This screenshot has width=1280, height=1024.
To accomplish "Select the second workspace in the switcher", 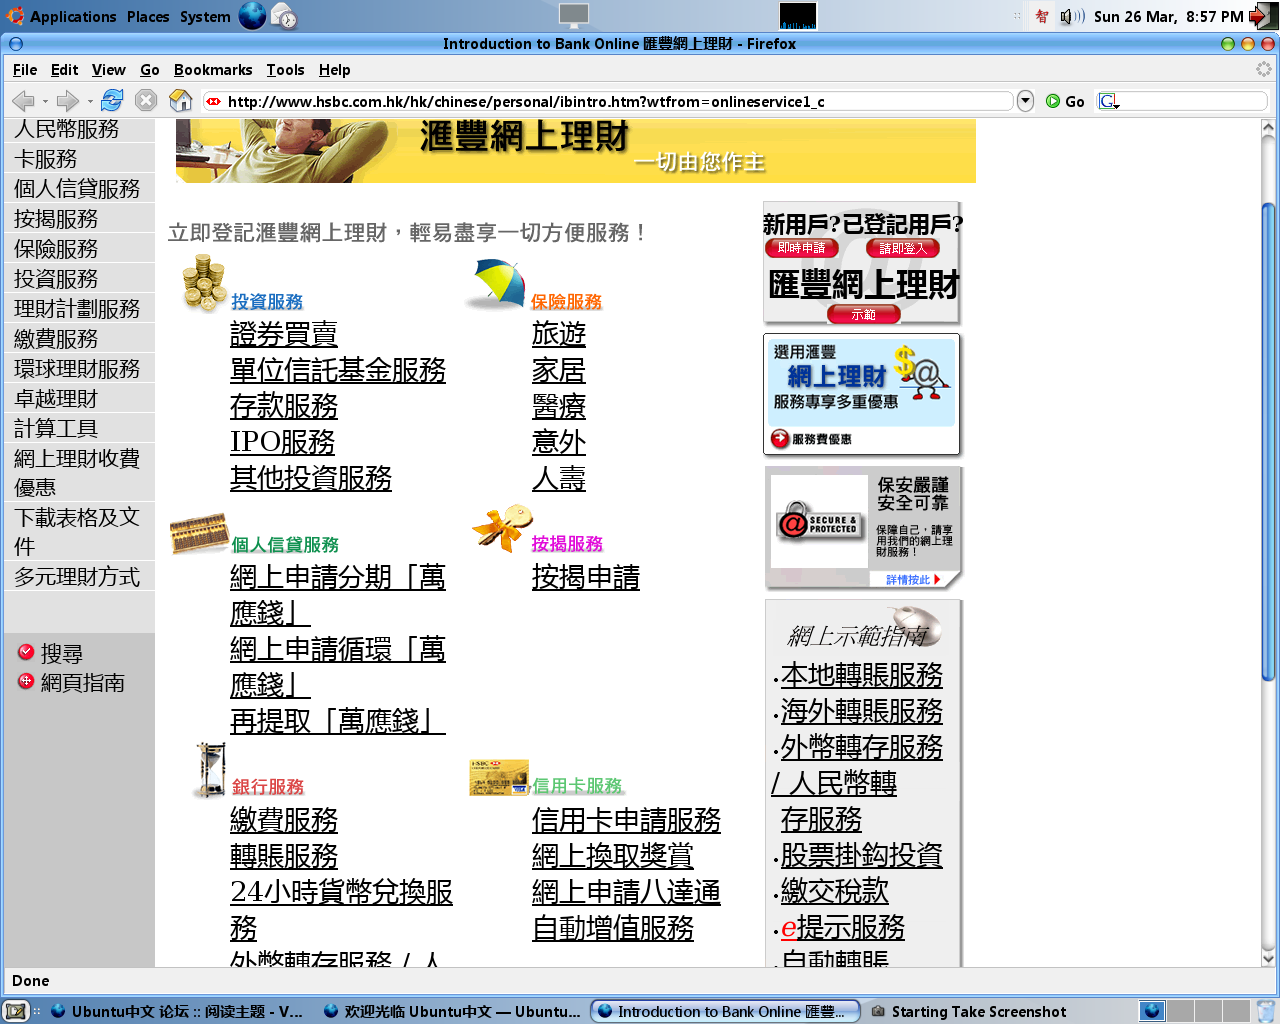I will tap(1181, 1011).
